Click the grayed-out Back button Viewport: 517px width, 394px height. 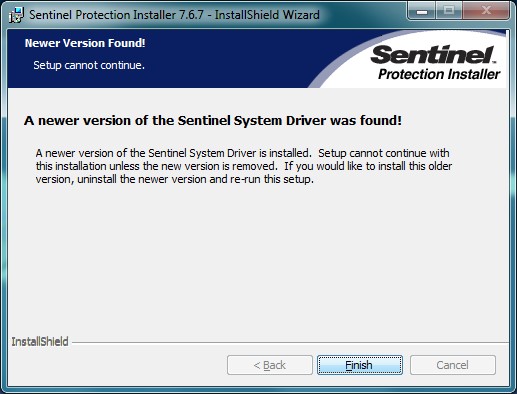tap(270, 365)
